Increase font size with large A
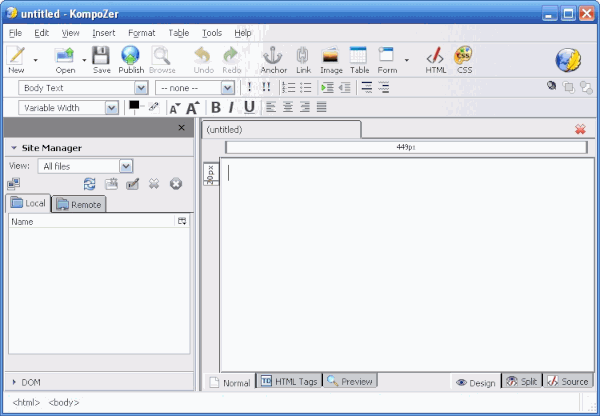600x416 pixels. point(193,108)
